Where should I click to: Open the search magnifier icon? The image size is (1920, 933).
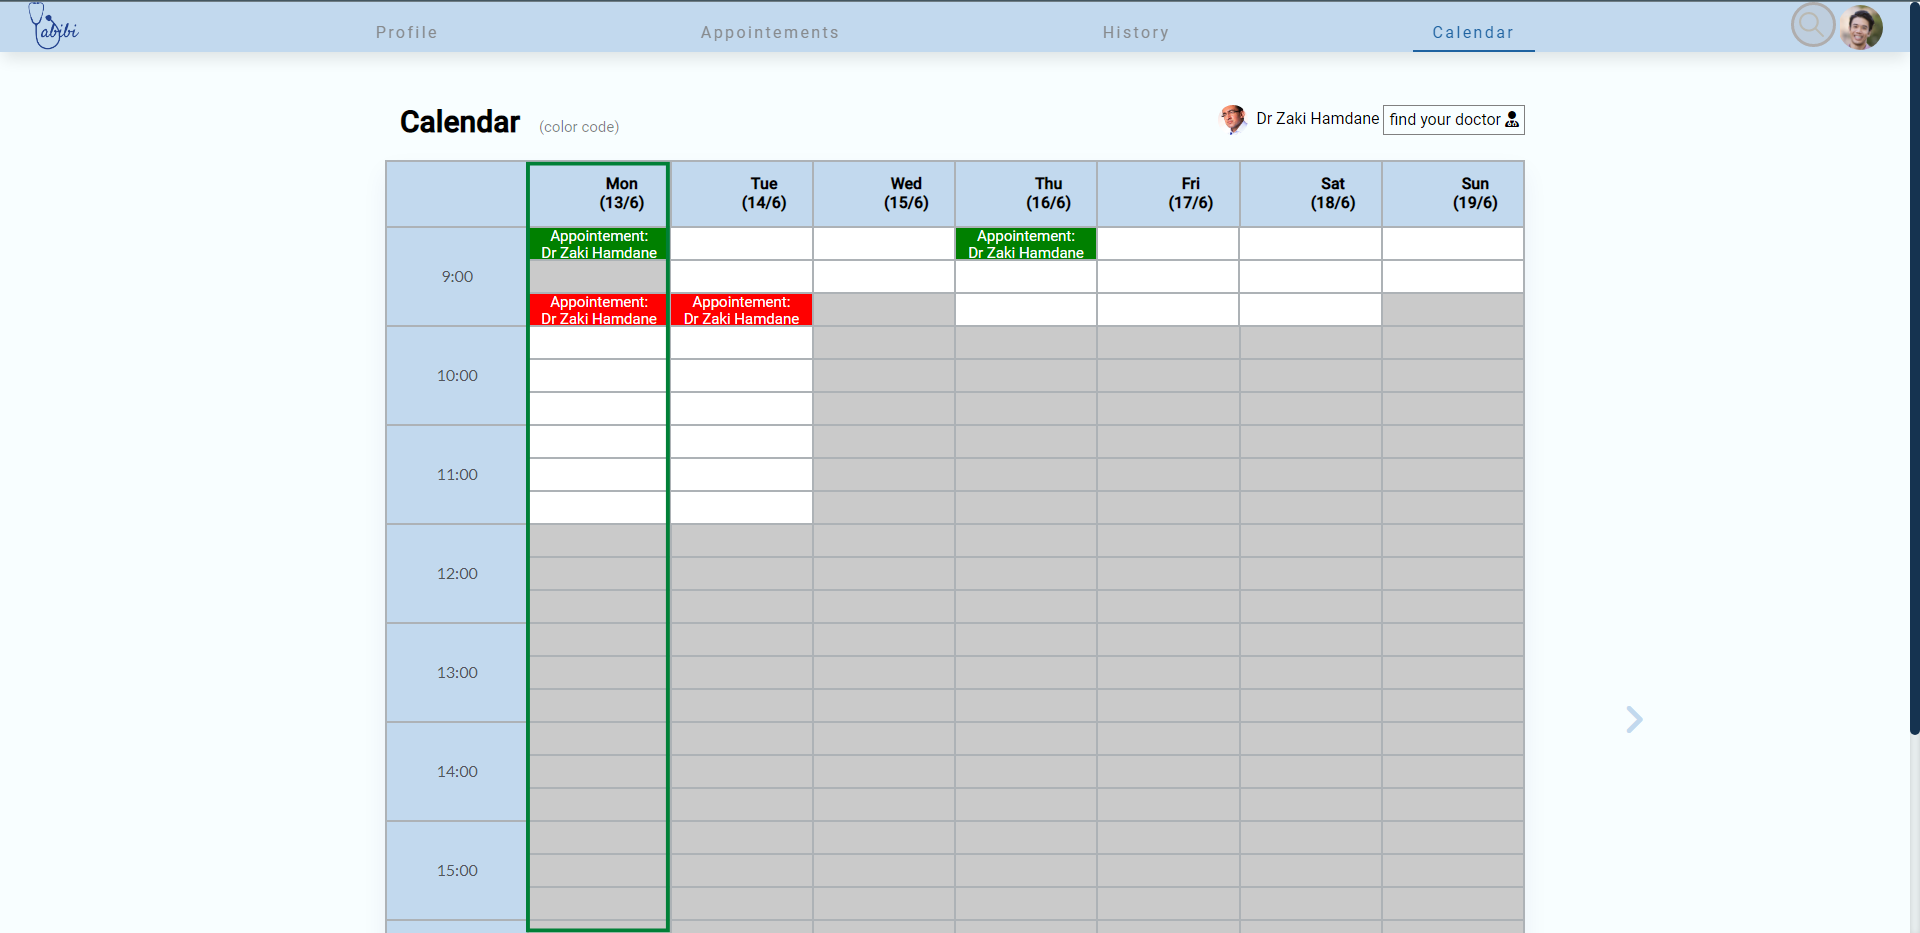(x=1811, y=25)
